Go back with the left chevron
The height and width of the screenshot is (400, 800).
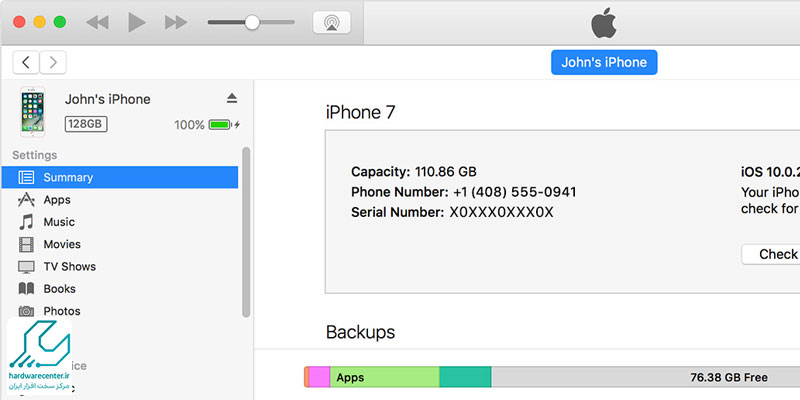[26, 62]
